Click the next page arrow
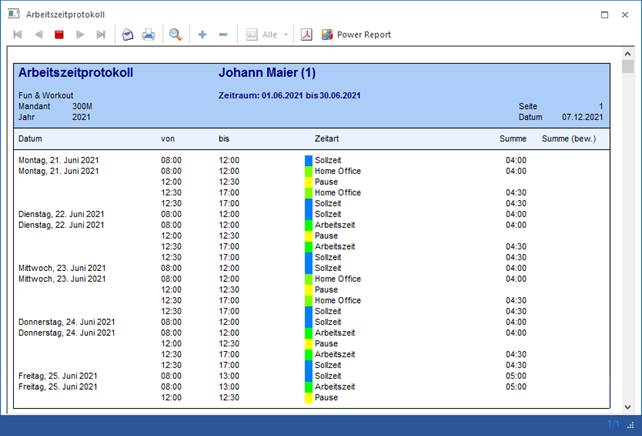The image size is (642, 436). (x=80, y=34)
